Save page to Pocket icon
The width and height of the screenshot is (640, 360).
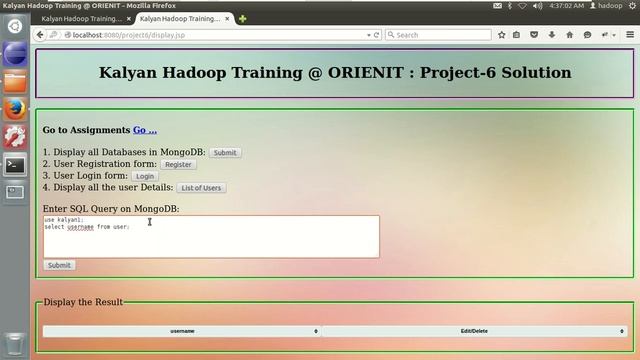[534, 35]
